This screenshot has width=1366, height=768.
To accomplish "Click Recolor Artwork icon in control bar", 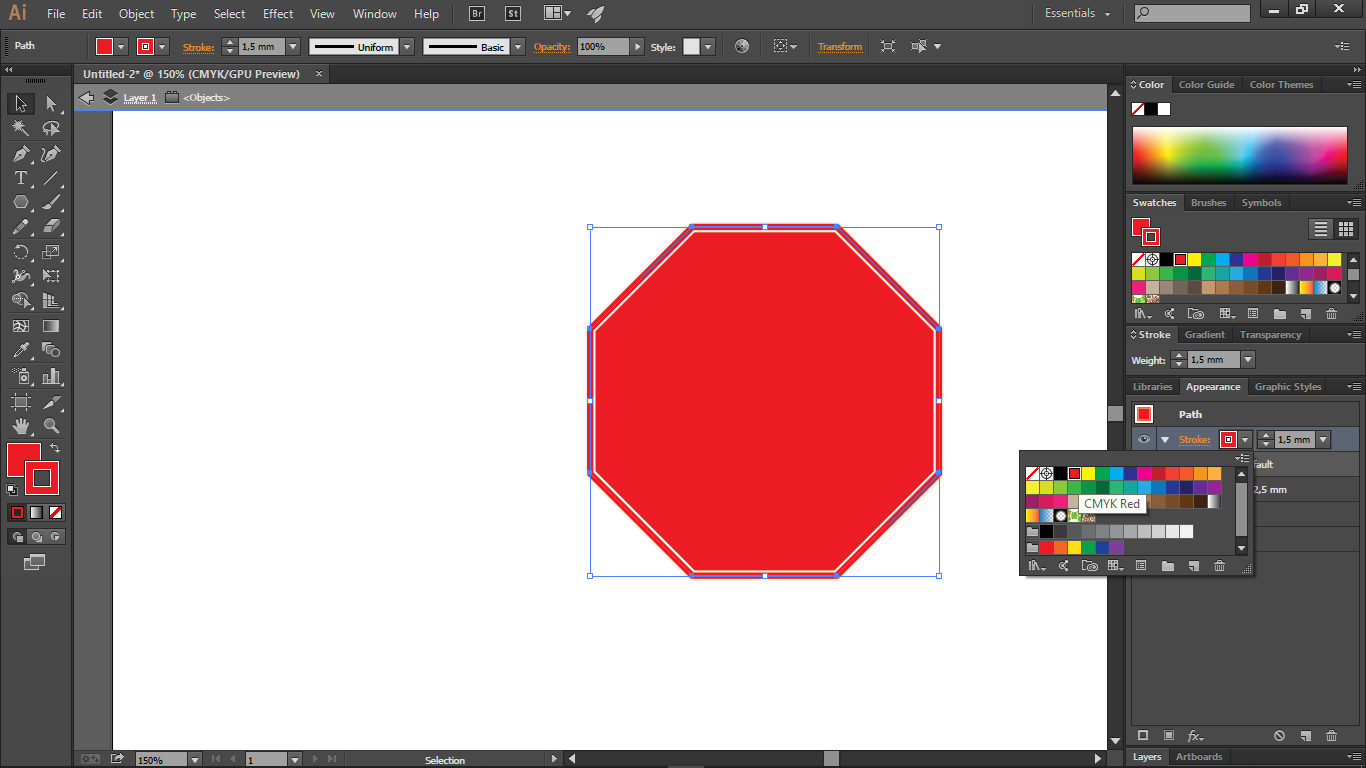I will (741, 46).
